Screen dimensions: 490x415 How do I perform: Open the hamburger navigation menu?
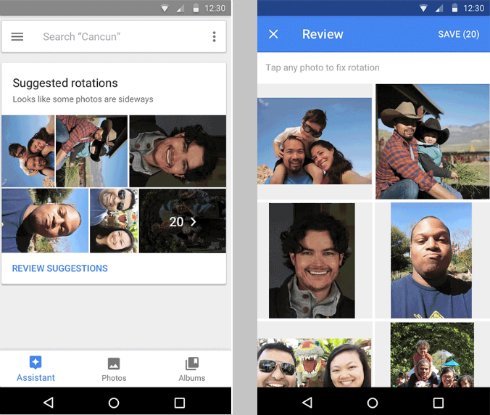pyautogui.click(x=17, y=36)
